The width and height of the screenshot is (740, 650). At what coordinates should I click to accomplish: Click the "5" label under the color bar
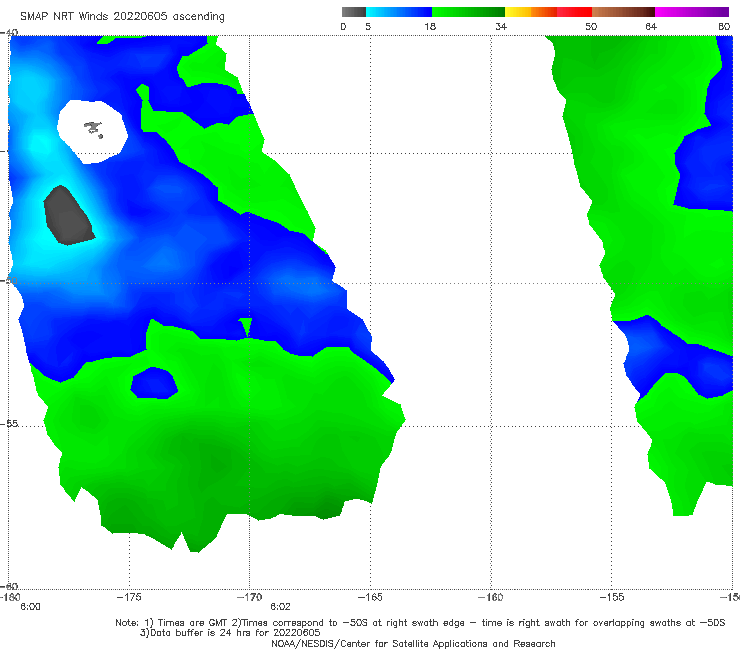click(368, 26)
